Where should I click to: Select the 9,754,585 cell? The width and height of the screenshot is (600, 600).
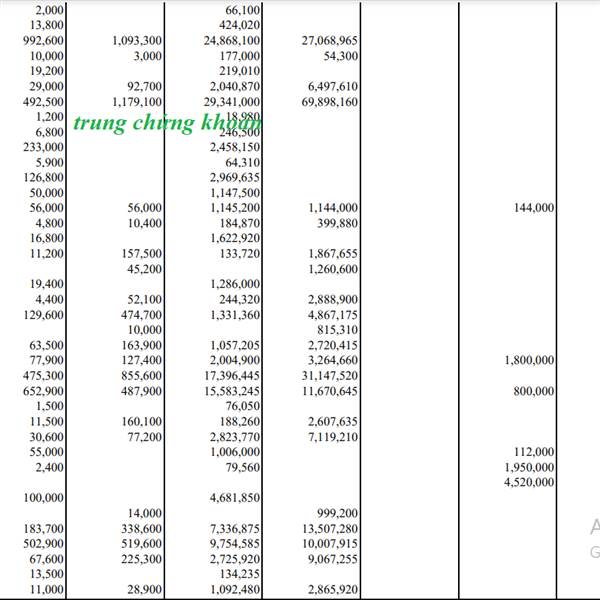pyautogui.click(x=235, y=543)
